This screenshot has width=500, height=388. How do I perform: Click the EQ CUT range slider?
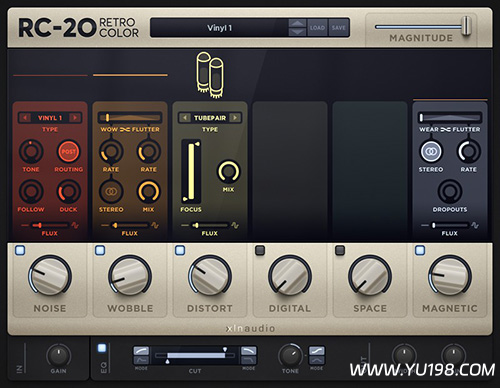195,356
